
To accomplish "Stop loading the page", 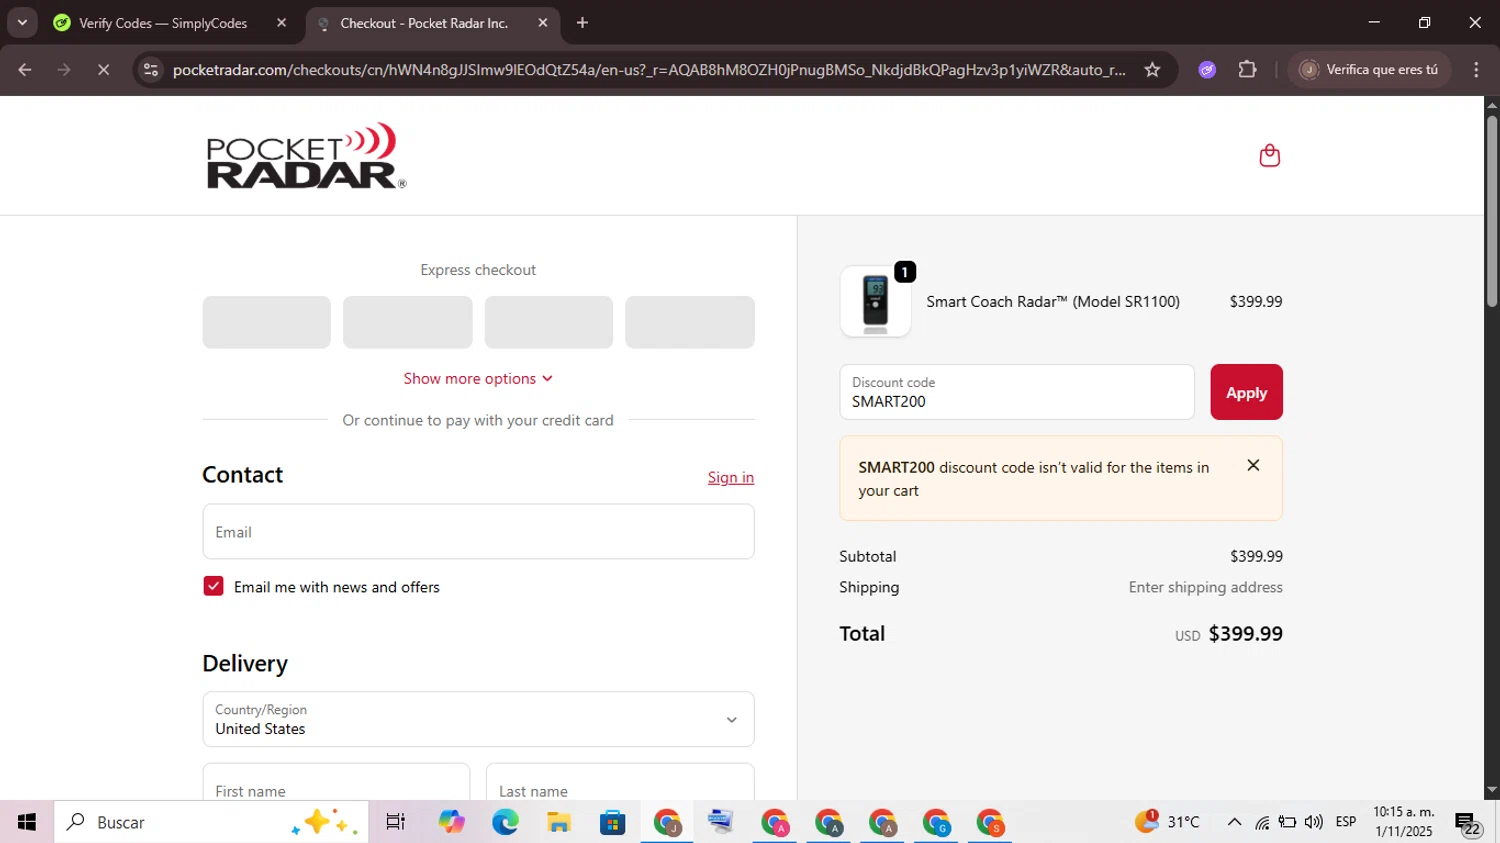I will (103, 69).
